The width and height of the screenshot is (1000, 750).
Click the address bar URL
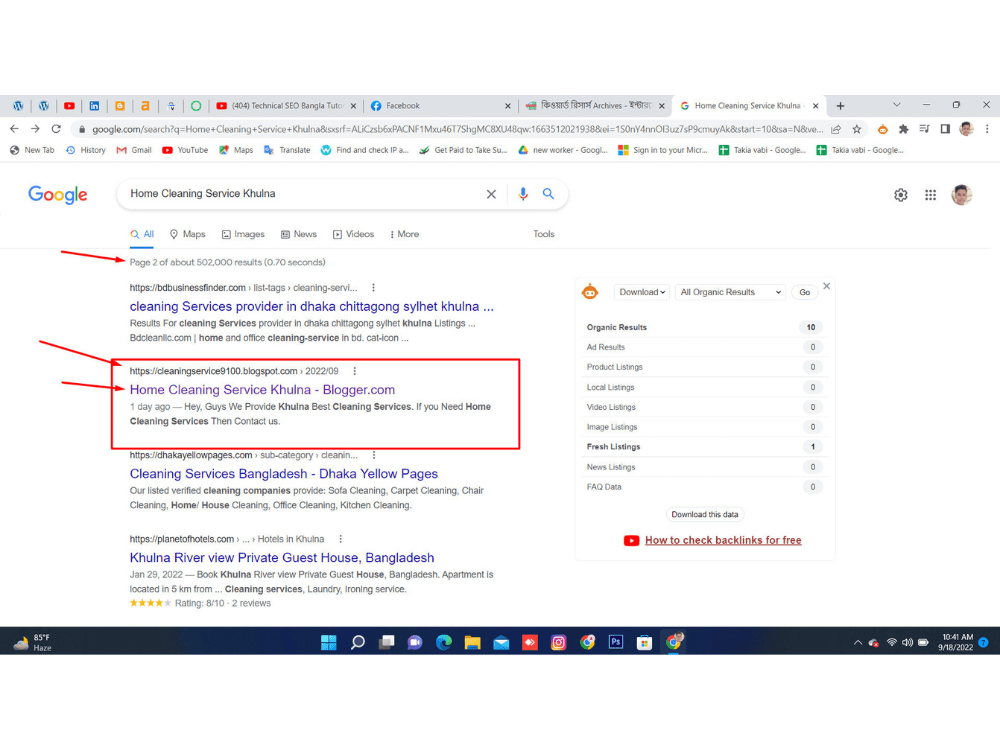(457, 129)
